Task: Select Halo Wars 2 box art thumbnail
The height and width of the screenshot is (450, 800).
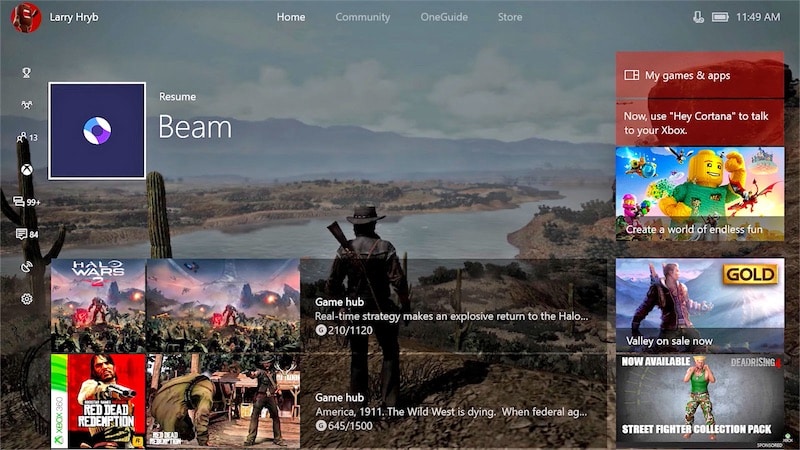Action: [98, 306]
